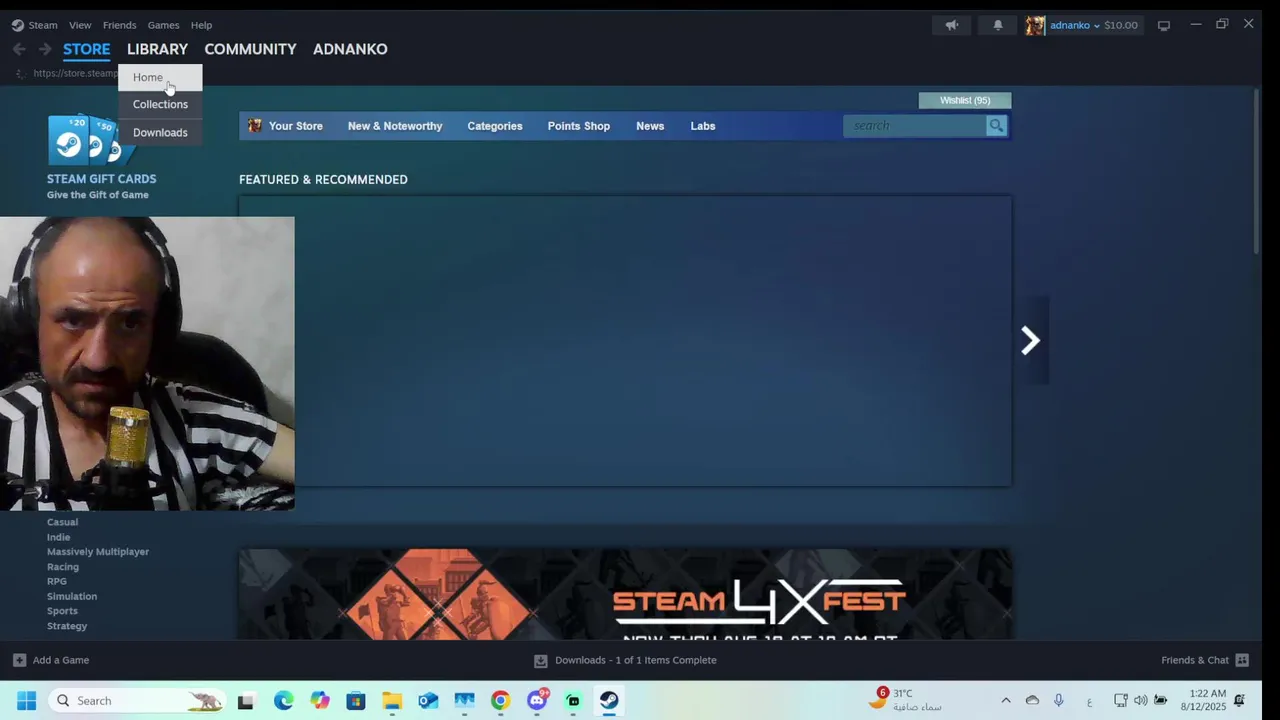This screenshot has width=1280, height=720.
Task: Show hidden system tray icons
Action: [1006, 701]
